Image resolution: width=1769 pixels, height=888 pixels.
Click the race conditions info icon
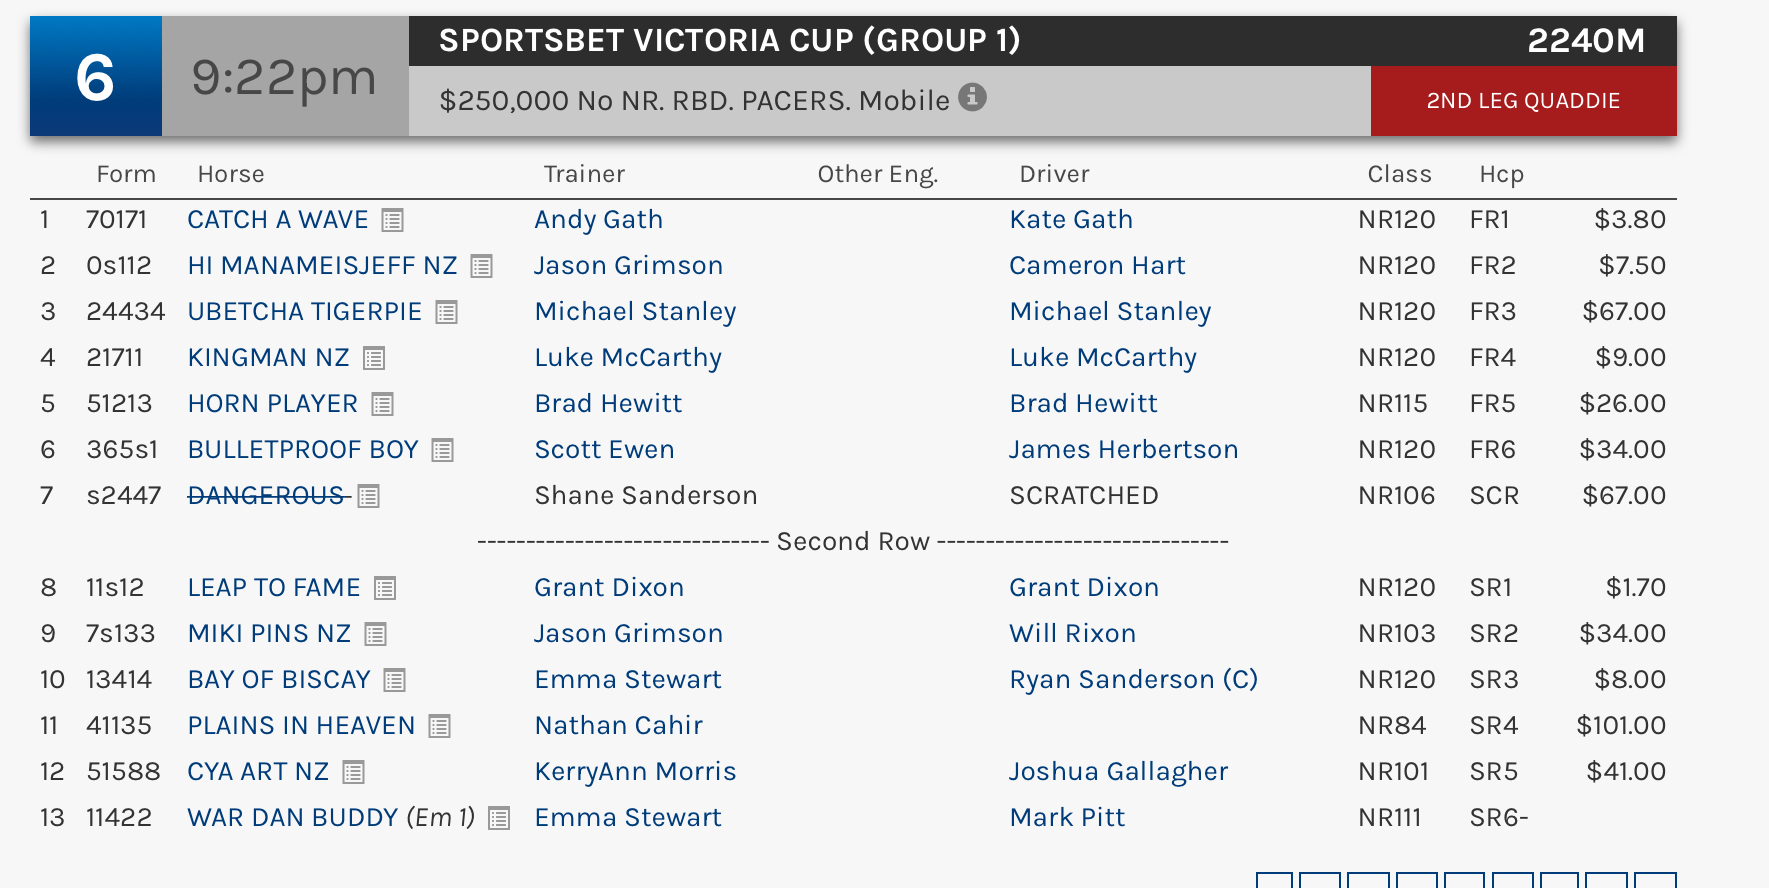coord(972,97)
